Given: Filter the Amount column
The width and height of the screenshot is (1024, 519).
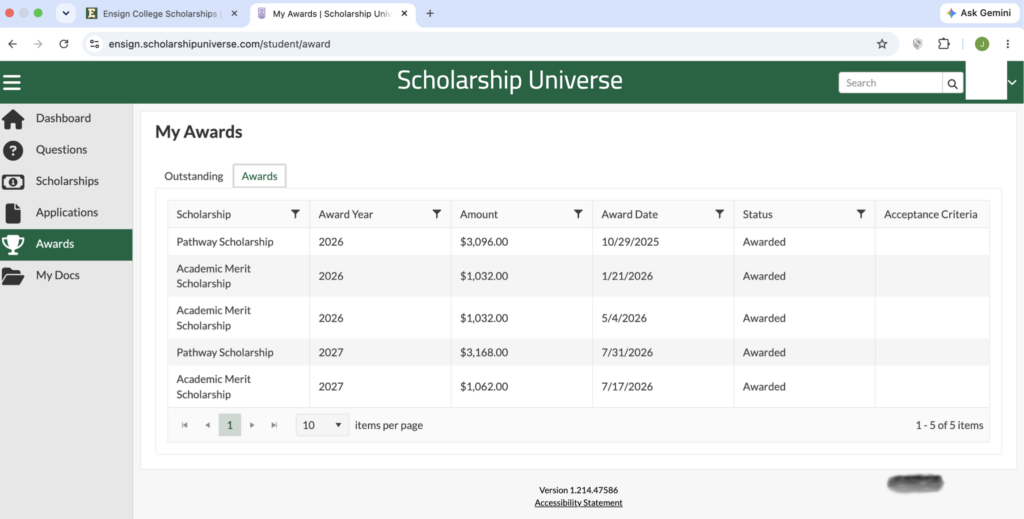Looking at the screenshot, I should [578, 214].
